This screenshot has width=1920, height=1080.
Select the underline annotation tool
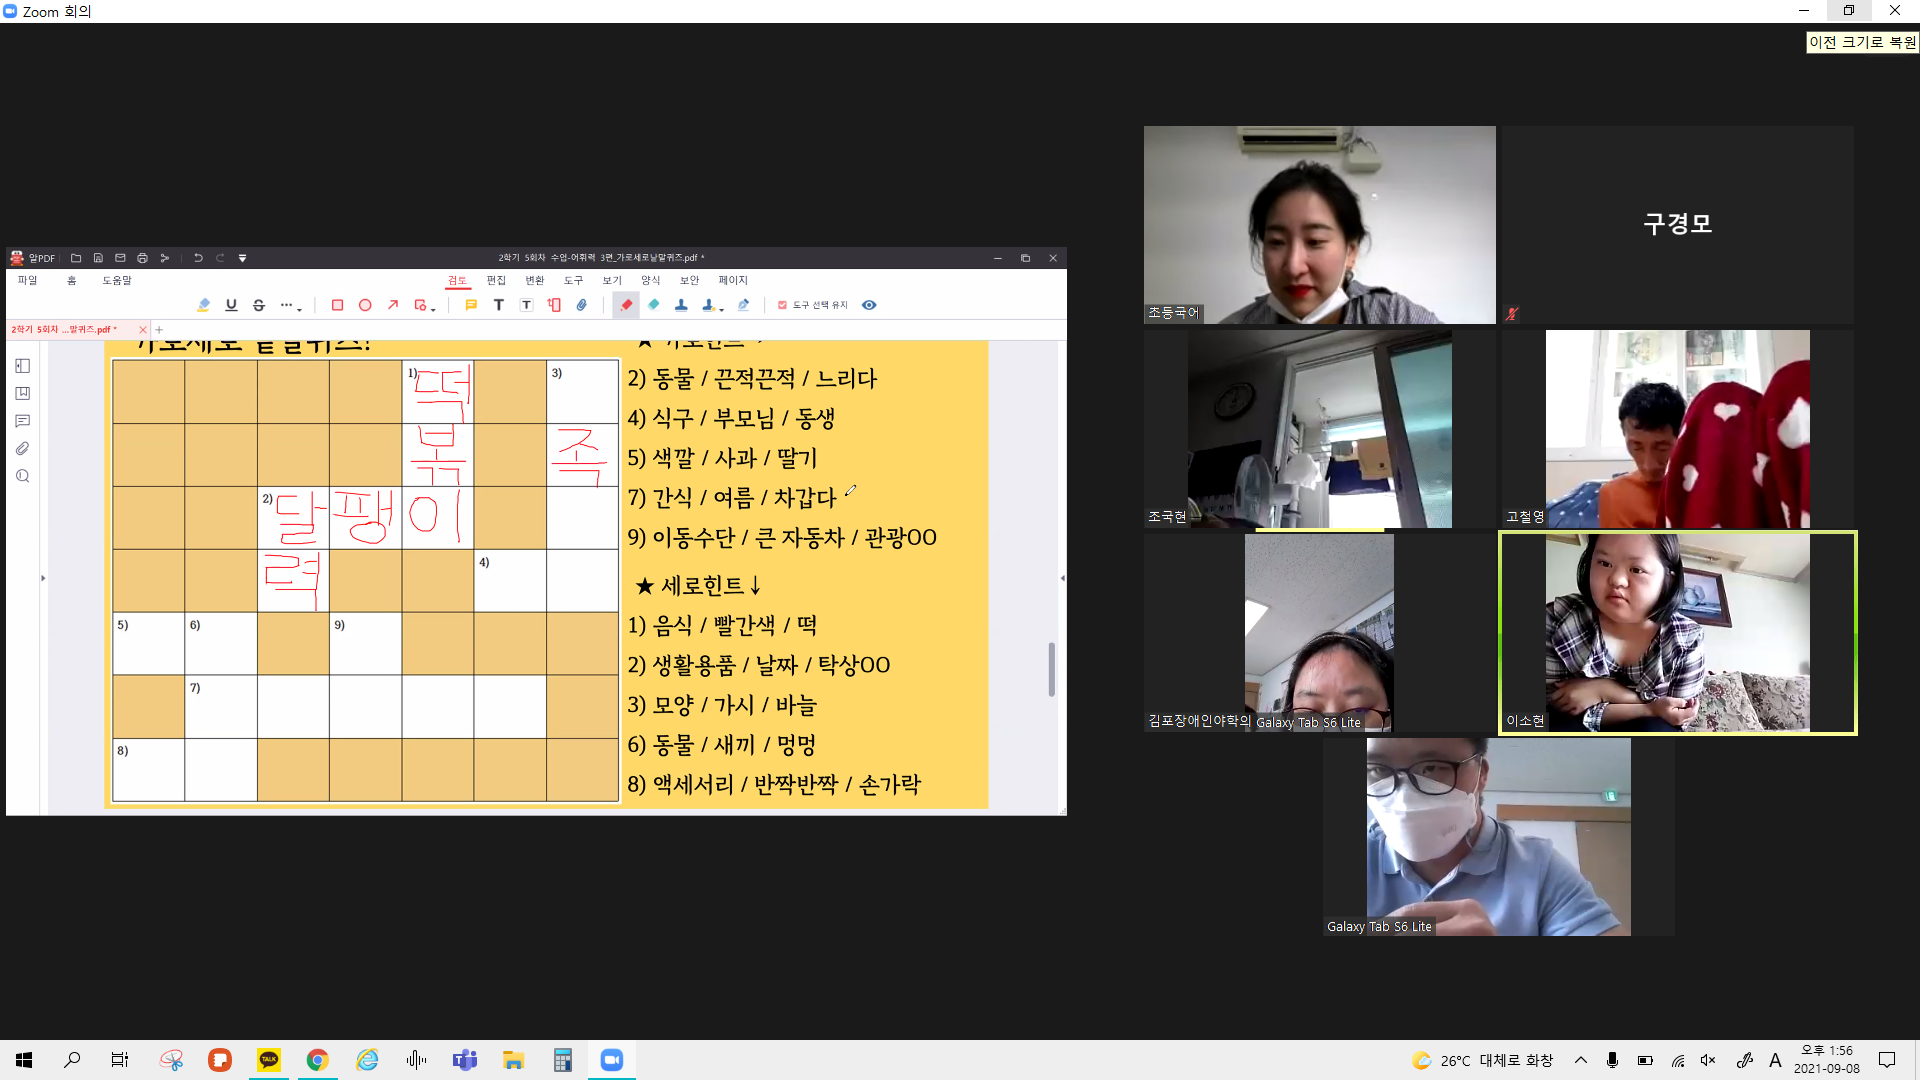pos(231,305)
